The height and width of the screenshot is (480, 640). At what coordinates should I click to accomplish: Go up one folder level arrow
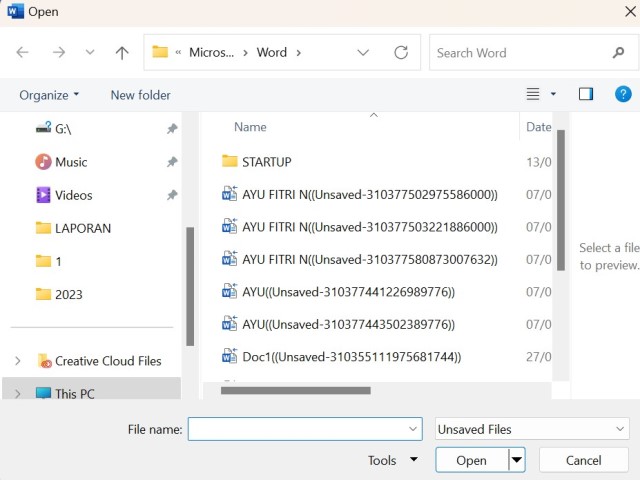122,53
